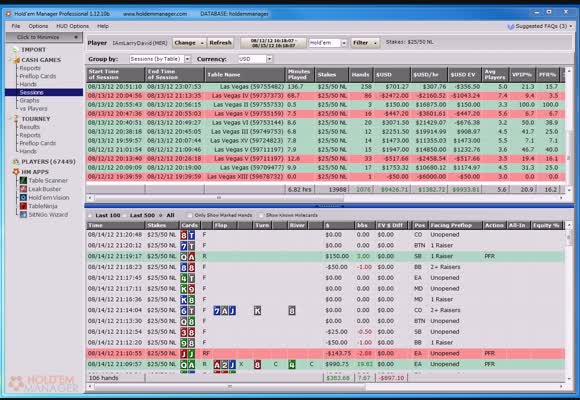This screenshot has width=580, height=400.
Task: Click the K turn card at 21:14:04
Action: [x=257, y=311]
